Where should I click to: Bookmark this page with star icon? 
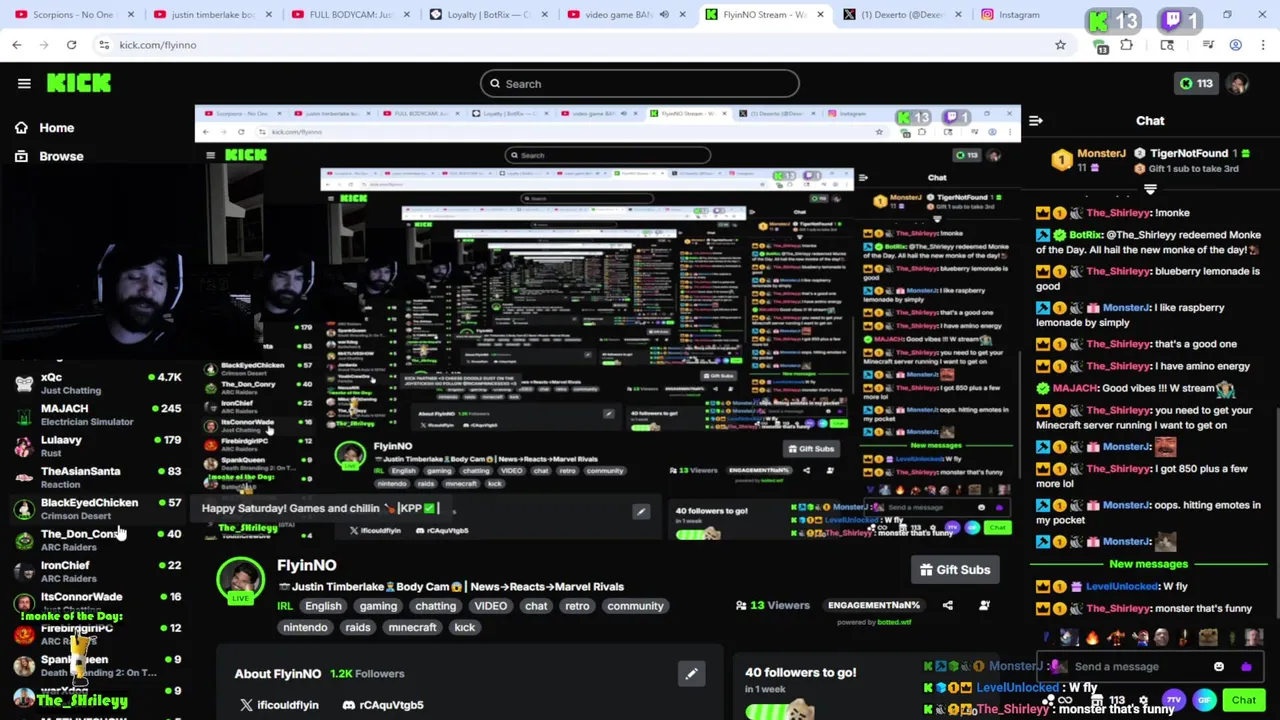(x=1060, y=45)
